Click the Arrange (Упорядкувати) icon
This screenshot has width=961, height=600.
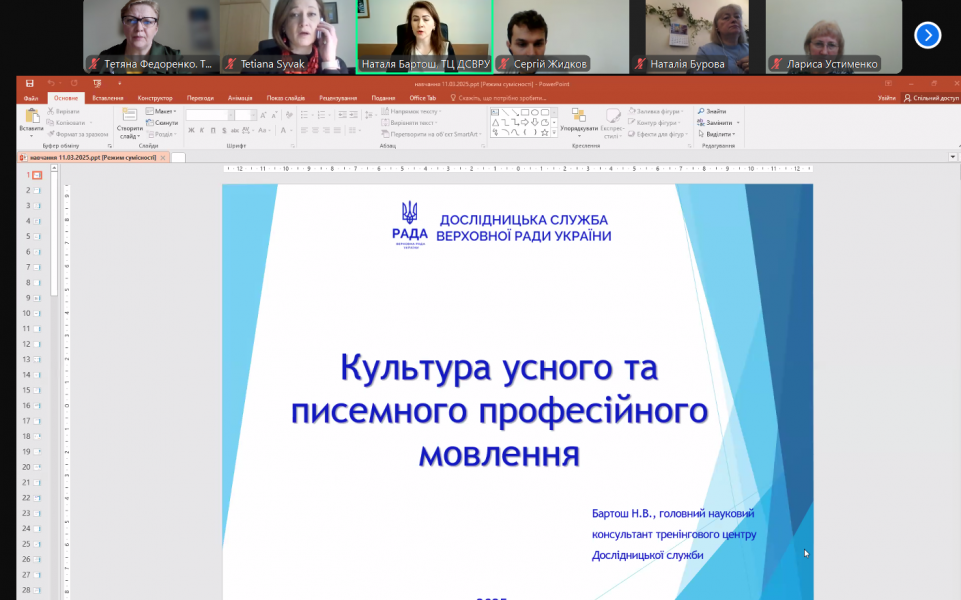(x=578, y=116)
